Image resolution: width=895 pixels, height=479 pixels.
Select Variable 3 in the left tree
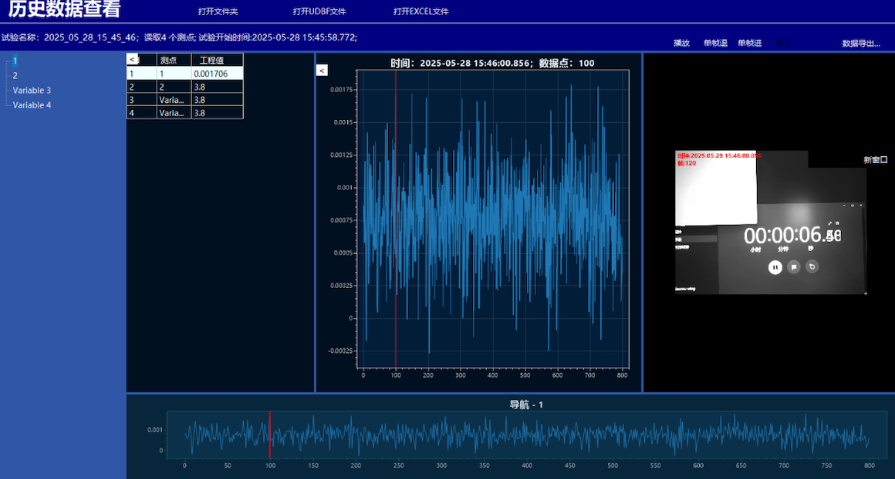[32, 90]
